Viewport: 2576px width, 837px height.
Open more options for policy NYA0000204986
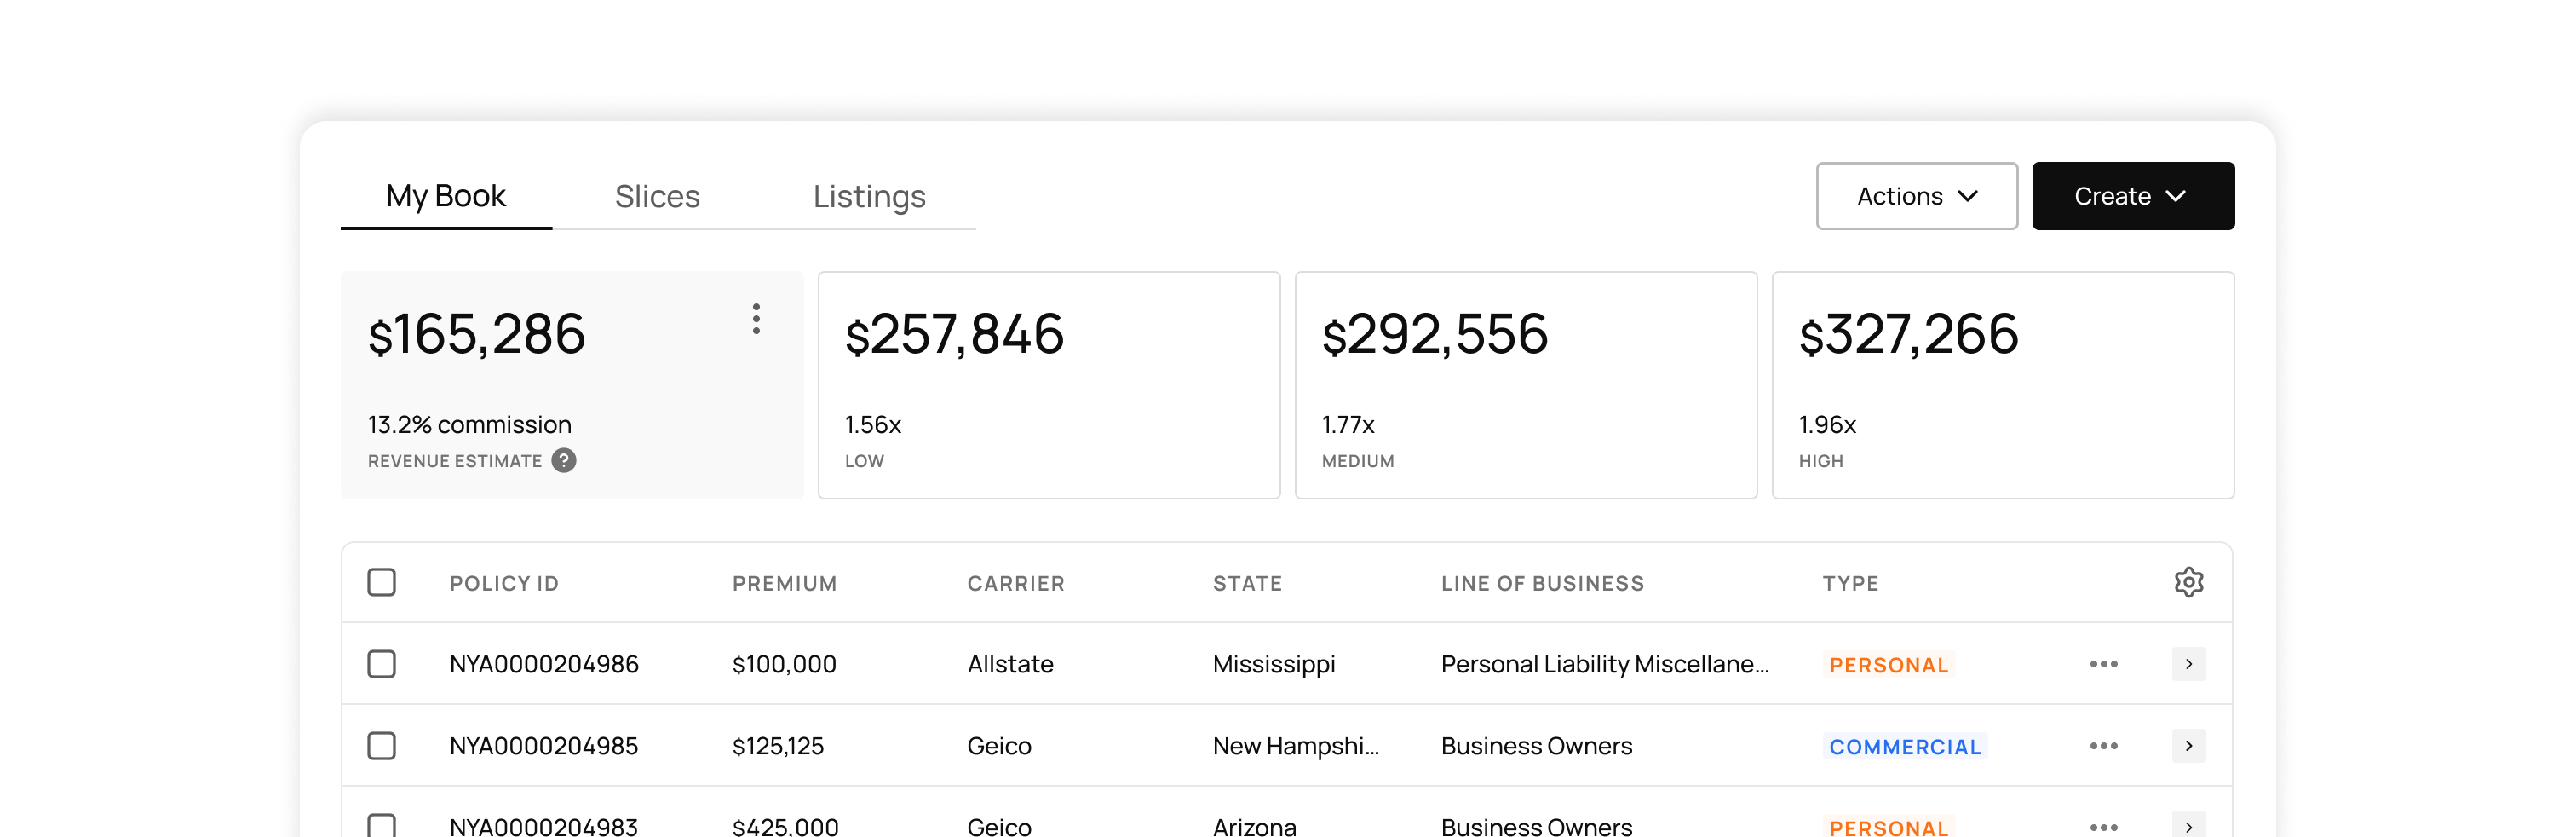(2103, 664)
